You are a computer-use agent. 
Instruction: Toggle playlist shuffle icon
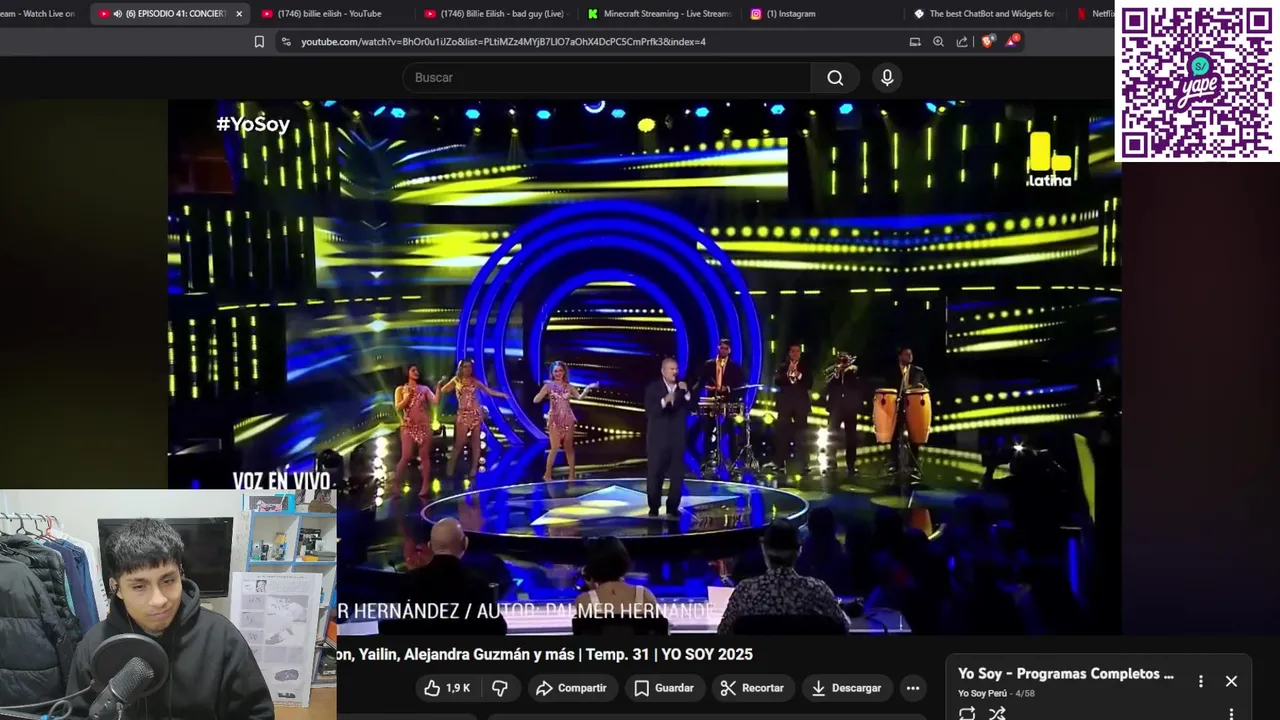997,713
